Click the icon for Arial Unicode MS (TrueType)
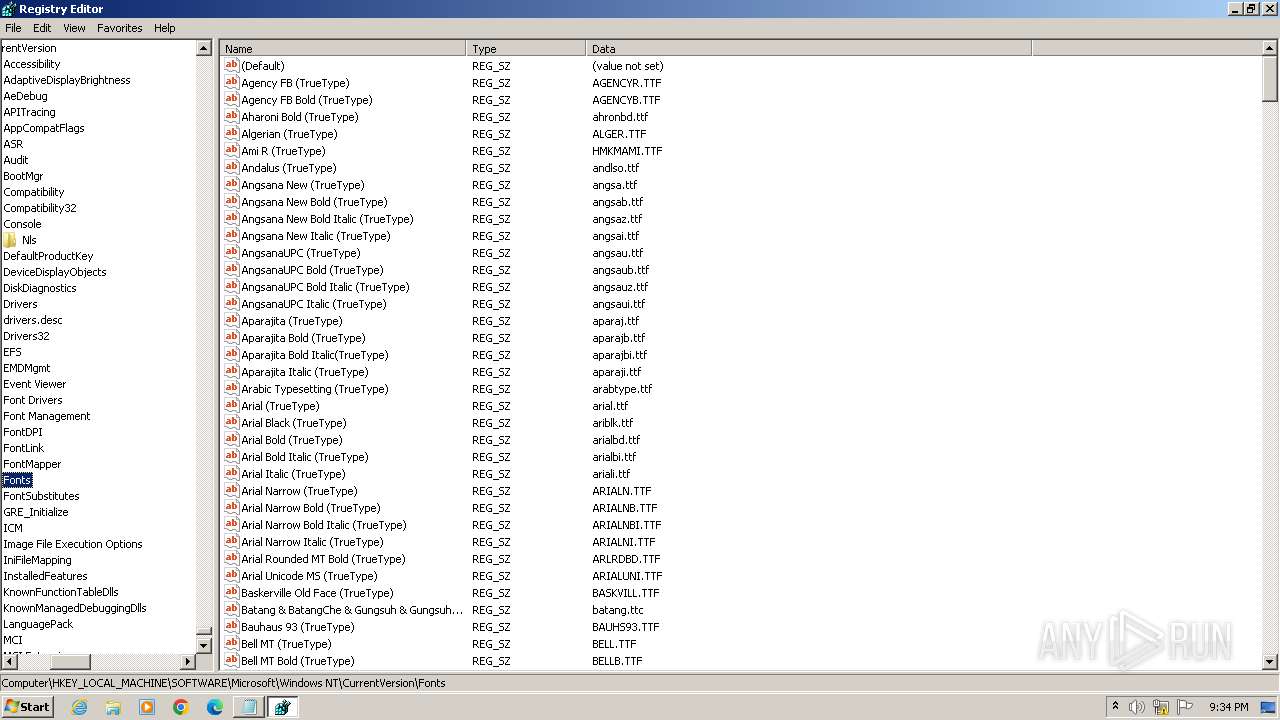Image resolution: width=1280 pixels, height=720 pixels. coord(231,576)
